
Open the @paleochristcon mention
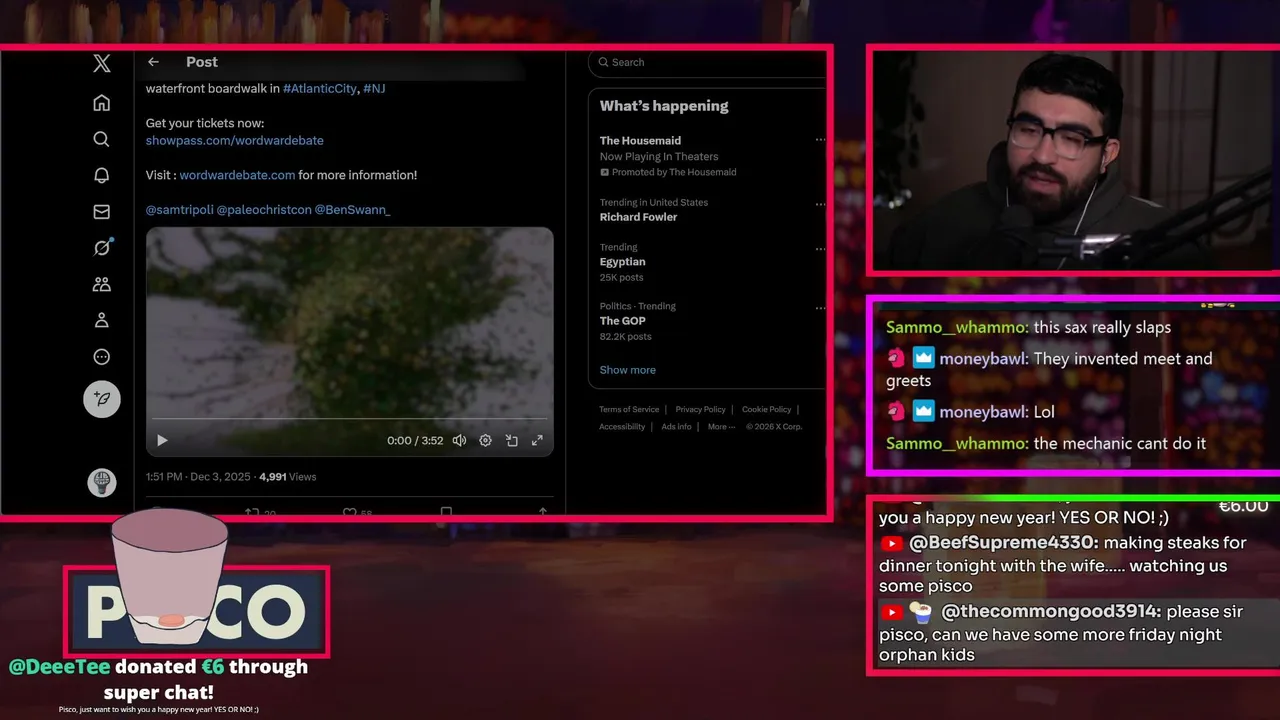(x=264, y=210)
